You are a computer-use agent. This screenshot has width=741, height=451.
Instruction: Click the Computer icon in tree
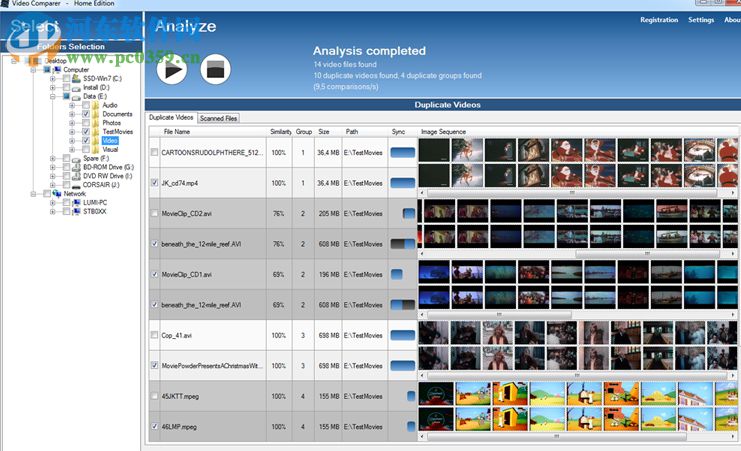pyautogui.click(x=57, y=69)
